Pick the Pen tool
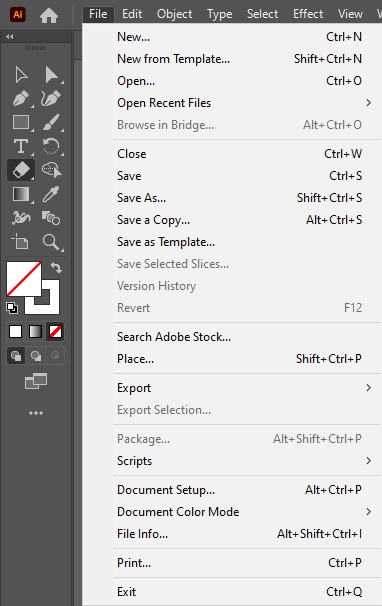This screenshot has width=382, height=606. (21, 99)
